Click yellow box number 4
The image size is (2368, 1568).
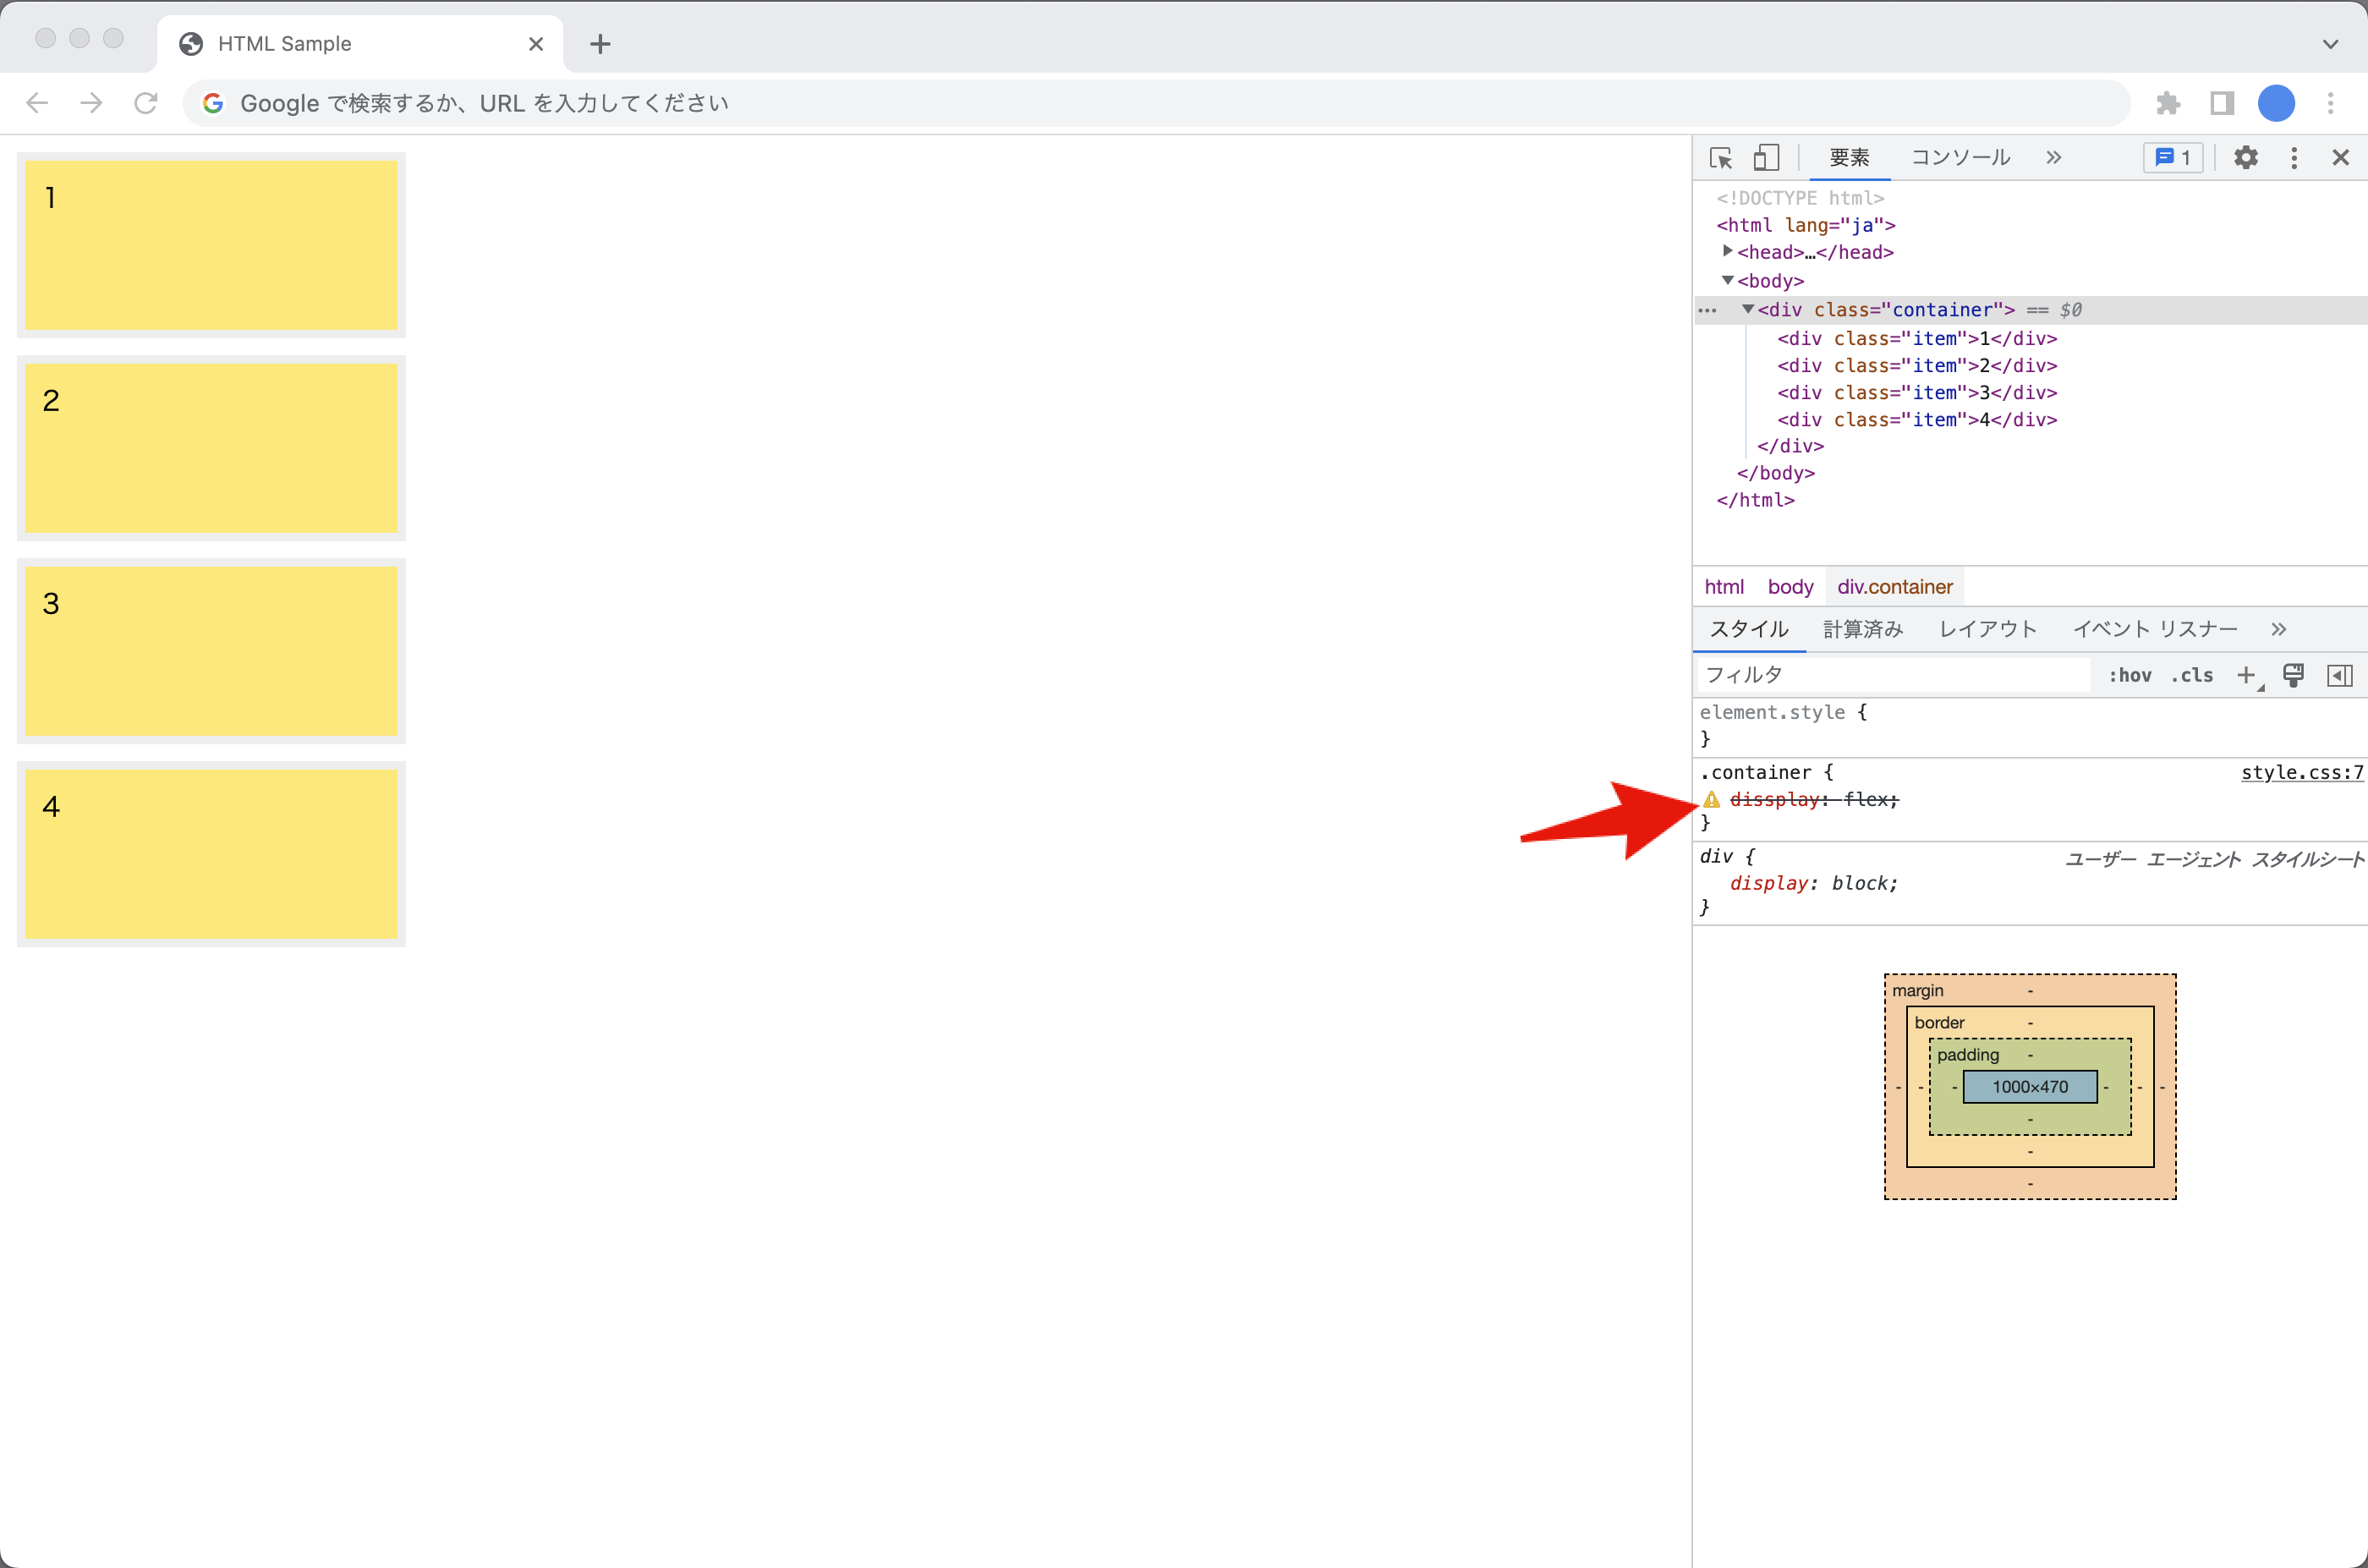(211, 854)
